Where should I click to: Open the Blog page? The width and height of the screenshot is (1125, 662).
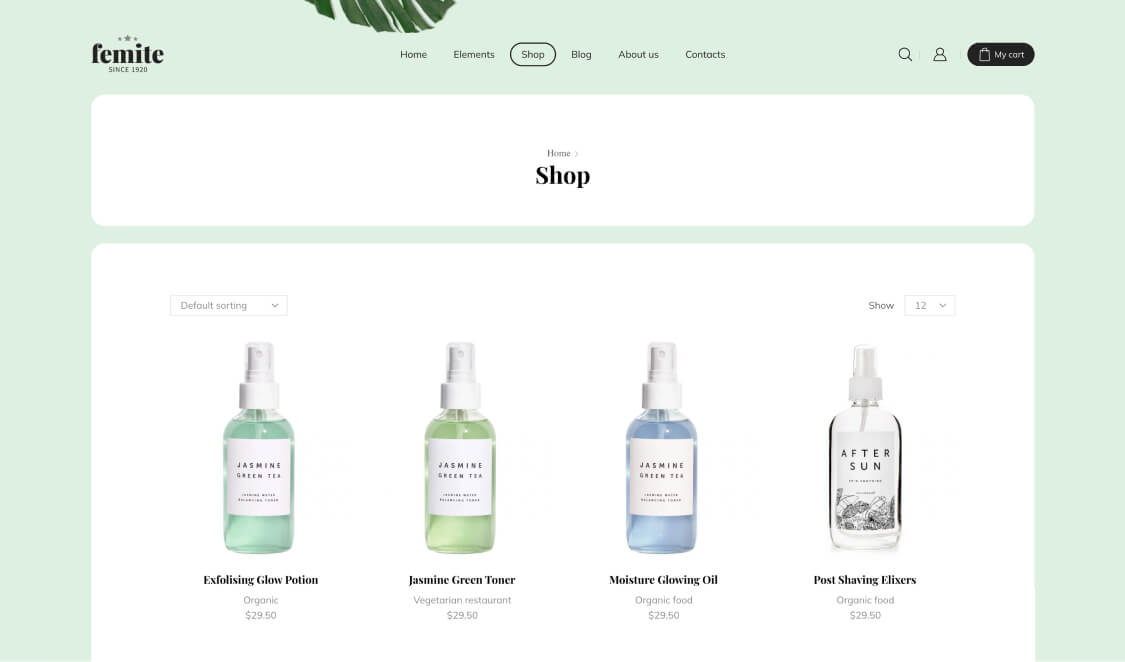[581, 55]
